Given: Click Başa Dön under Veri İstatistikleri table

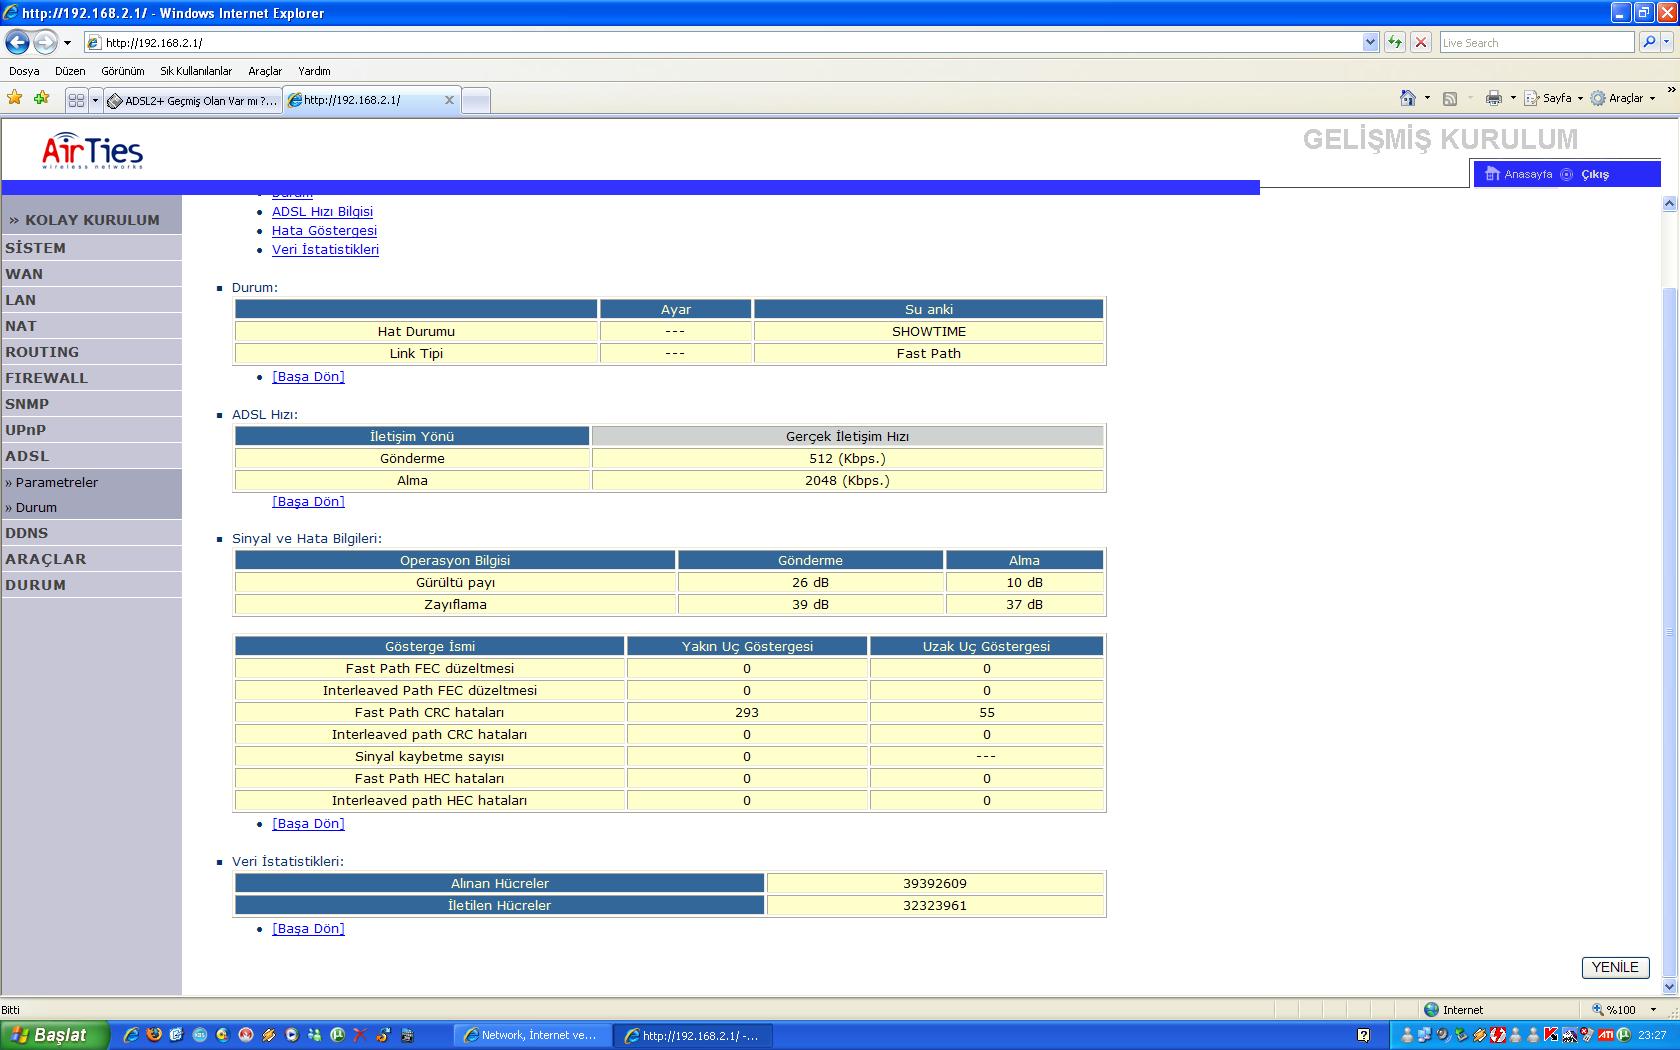Looking at the screenshot, I should 308,928.
